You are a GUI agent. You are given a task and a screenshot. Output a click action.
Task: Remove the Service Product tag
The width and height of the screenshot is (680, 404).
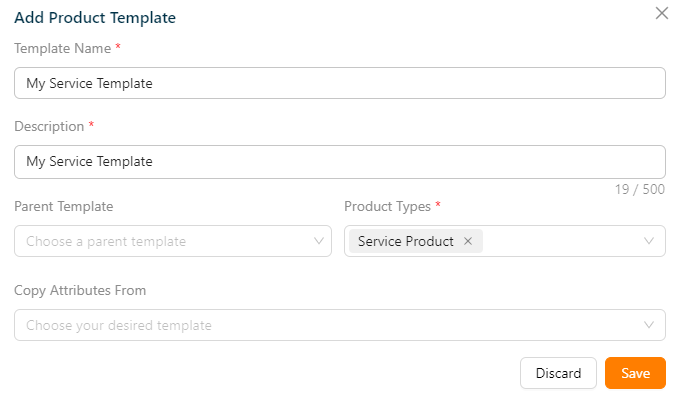(468, 241)
